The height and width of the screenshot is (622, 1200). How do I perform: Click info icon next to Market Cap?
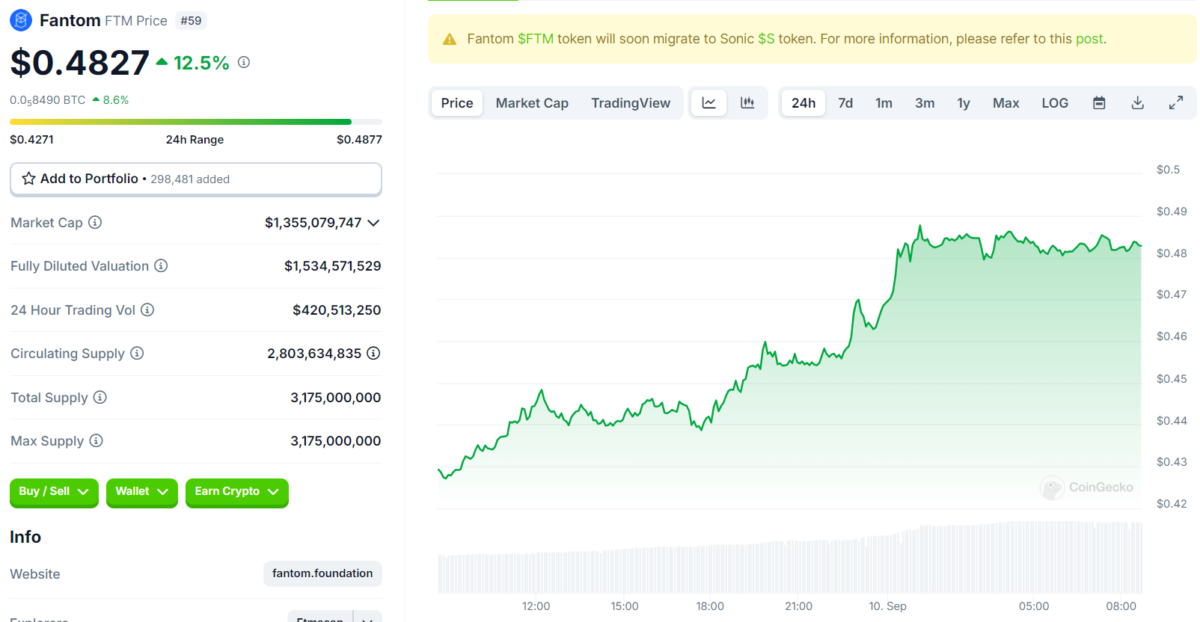pos(95,223)
